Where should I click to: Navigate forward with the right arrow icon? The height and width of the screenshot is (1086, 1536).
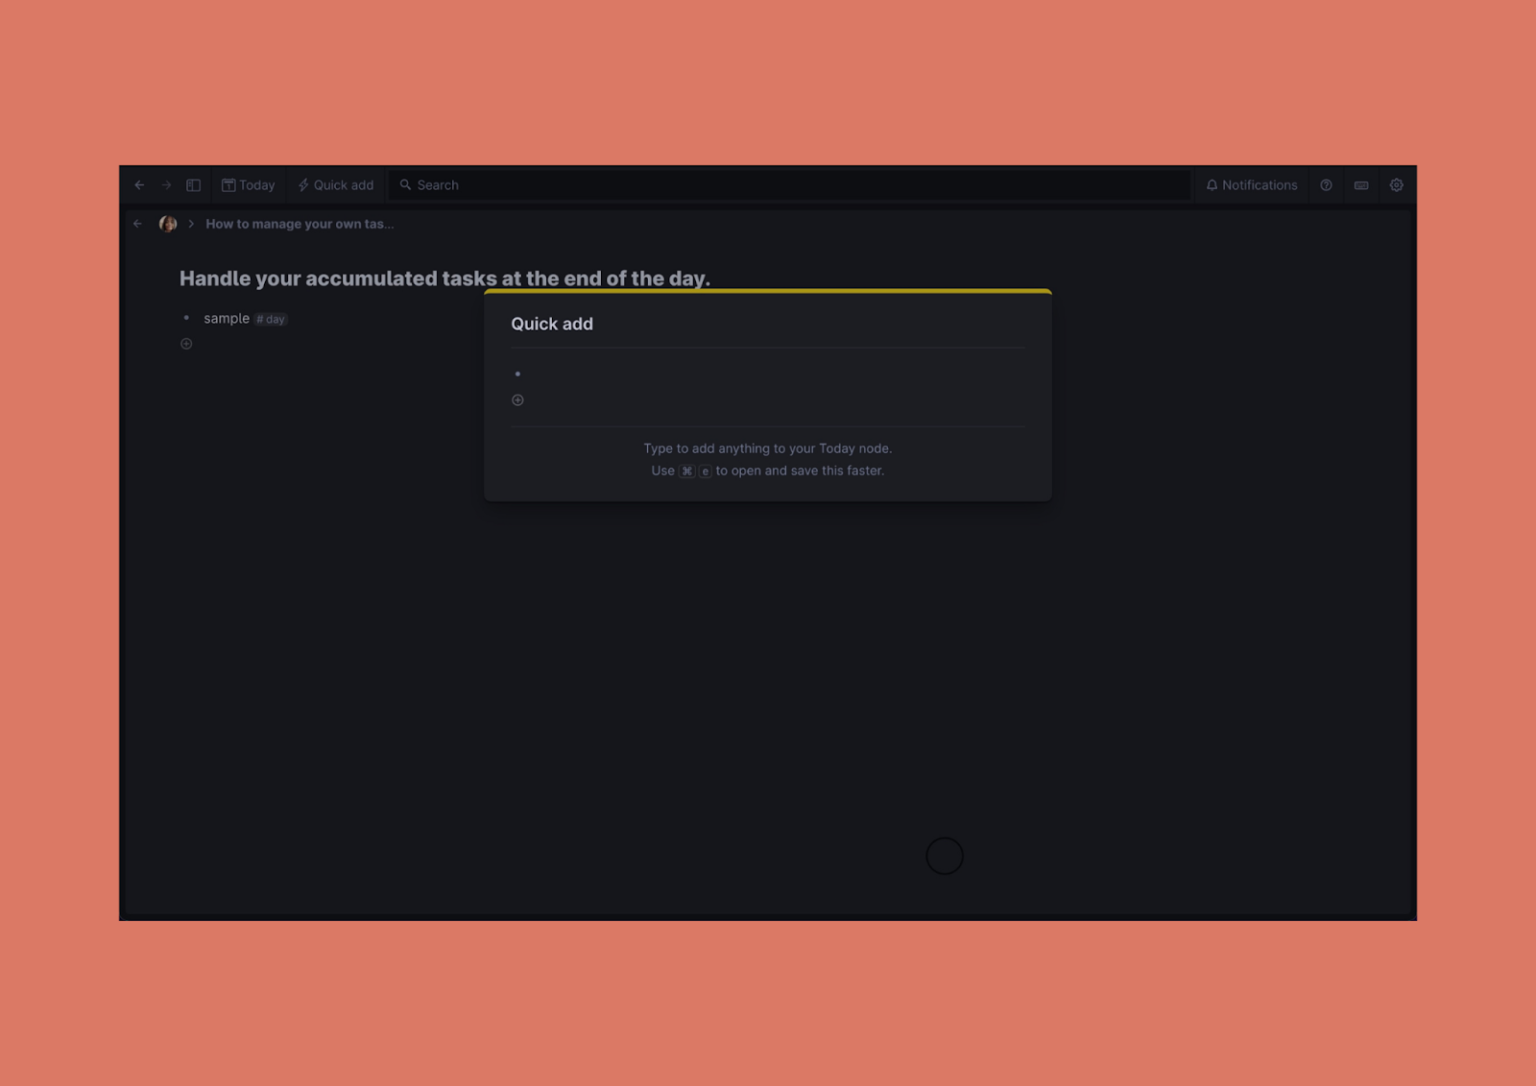pyautogui.click(x=166, y=185)
